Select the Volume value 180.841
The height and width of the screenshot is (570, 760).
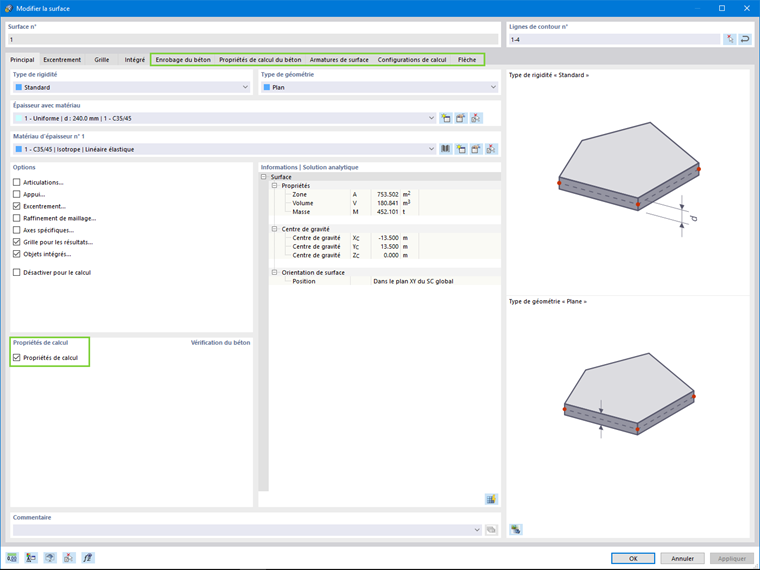click(x=388, y=203)
